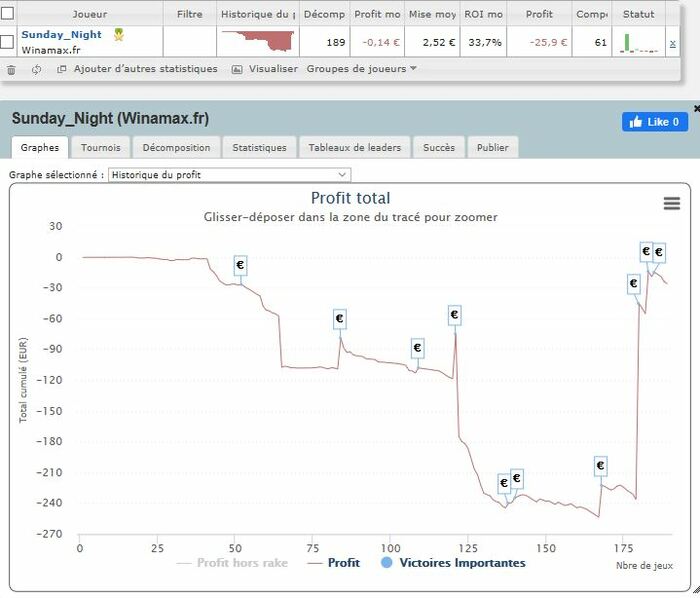Toggle the select-all header checkbox

pos(7,14)
